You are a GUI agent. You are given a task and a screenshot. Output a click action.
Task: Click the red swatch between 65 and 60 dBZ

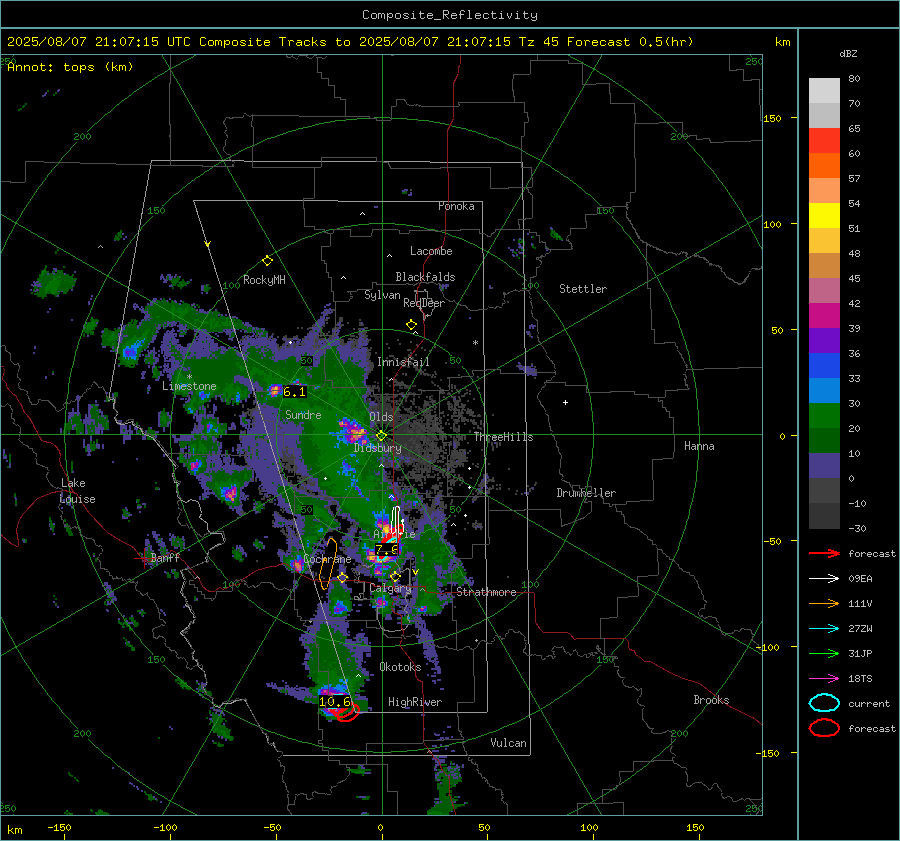click(x=824, y=141)
